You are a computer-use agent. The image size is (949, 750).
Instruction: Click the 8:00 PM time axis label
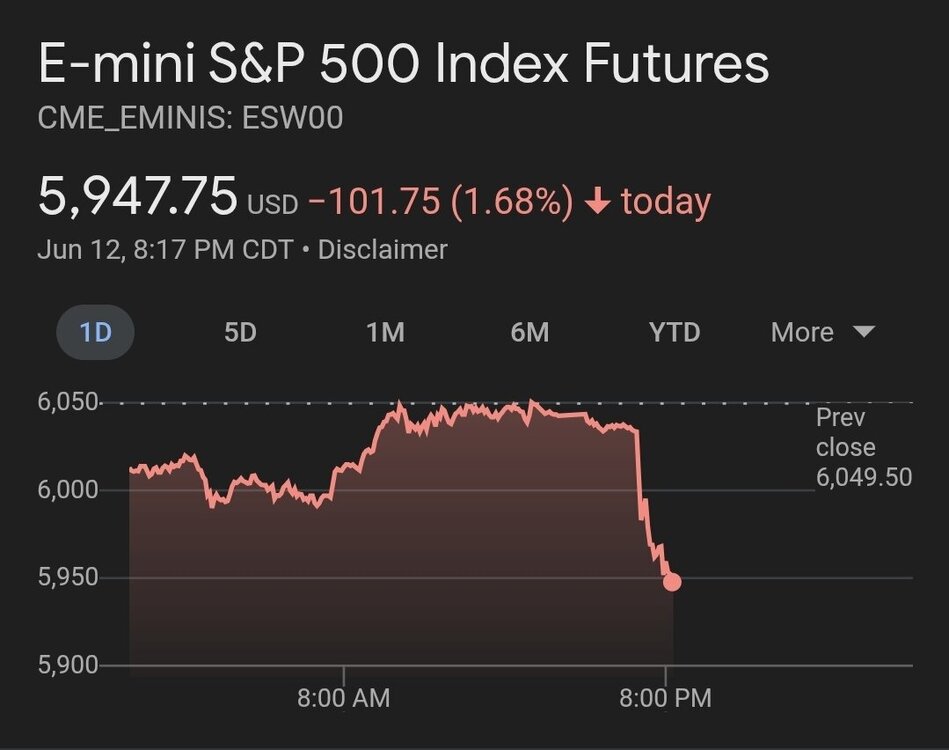665,698
